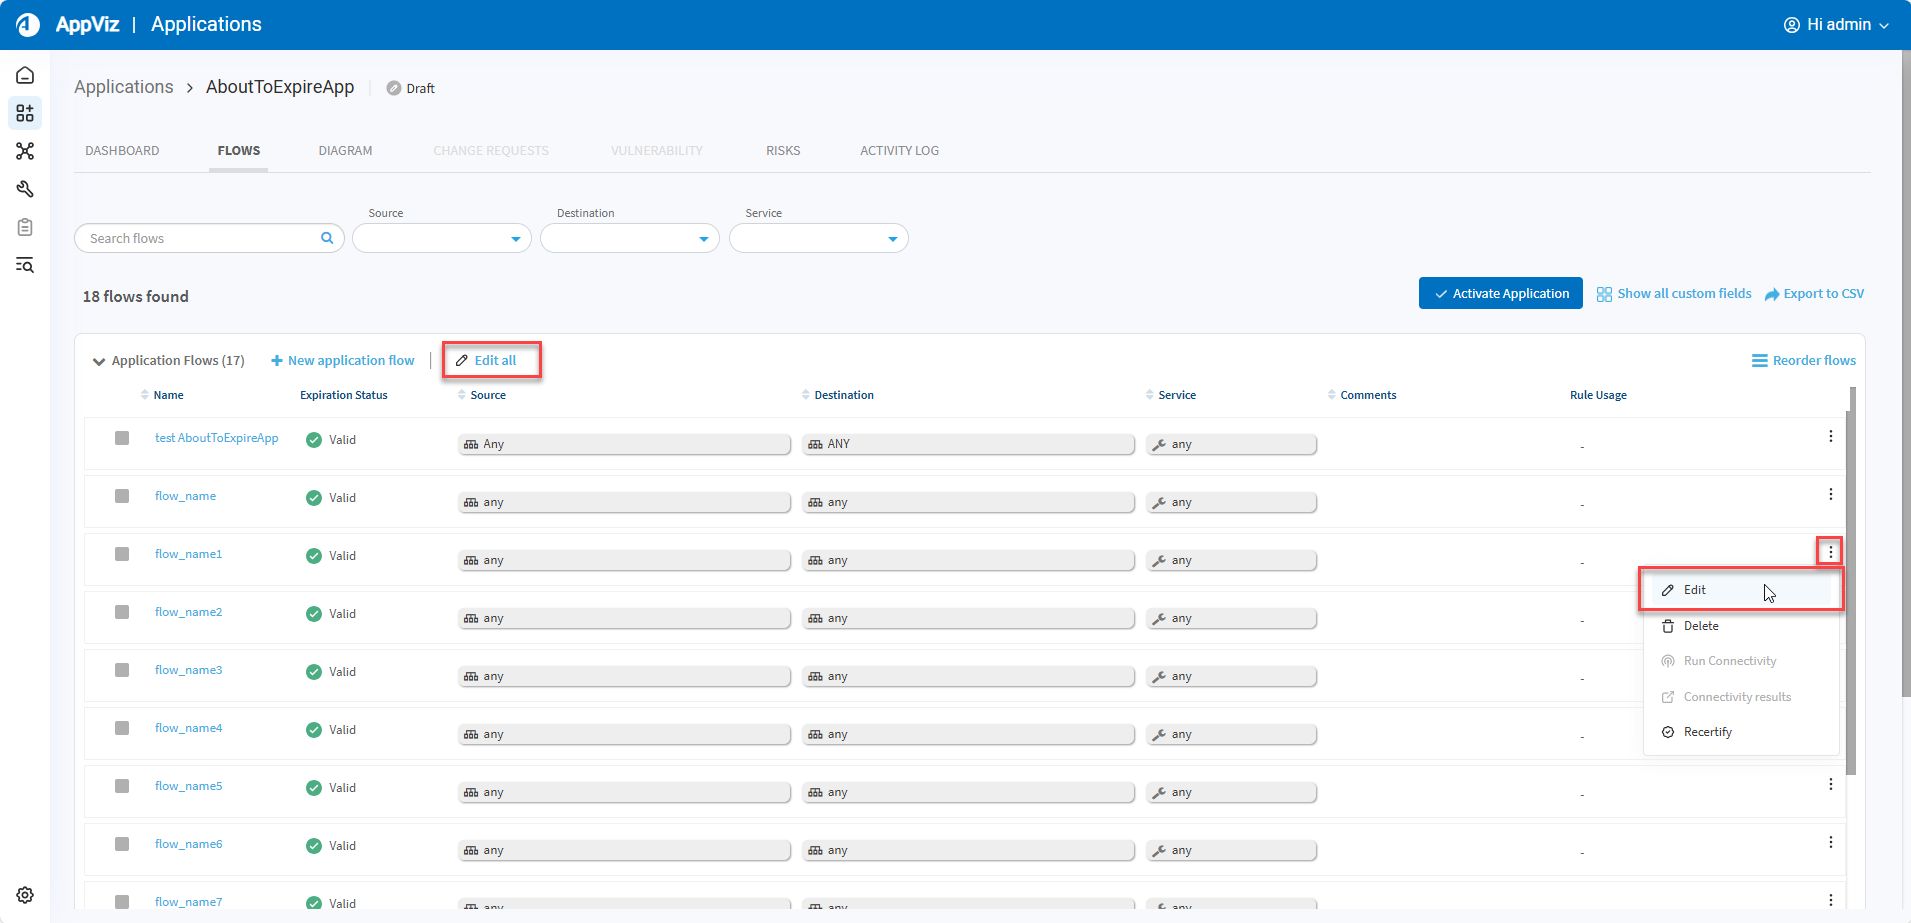Select the checkbox next to flow_name2
Image resolution: width=1911 pixels, height=923 pixels.
pyautogui.click(x=122, y=612)
